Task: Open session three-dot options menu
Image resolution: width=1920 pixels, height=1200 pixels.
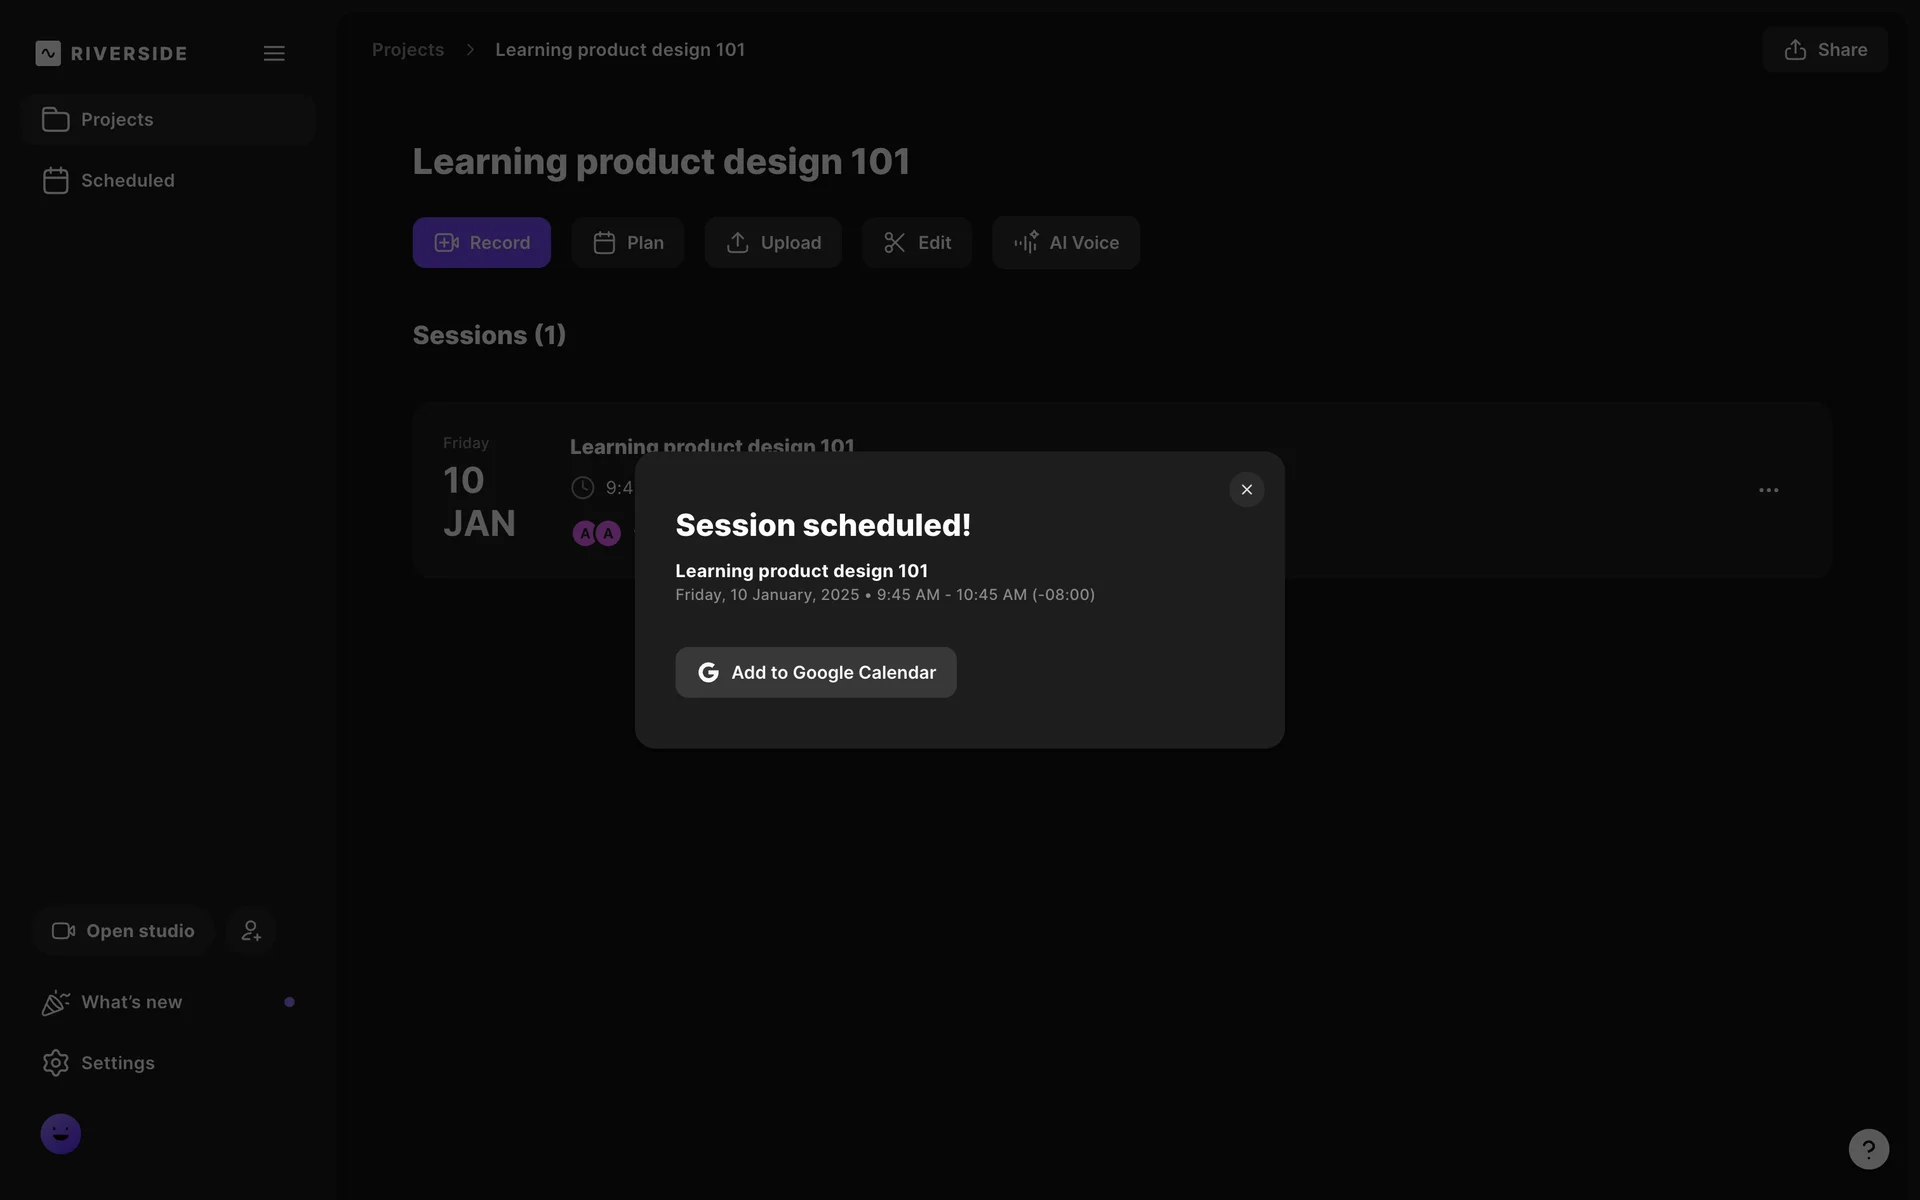Action: (x=1768, y=490)
